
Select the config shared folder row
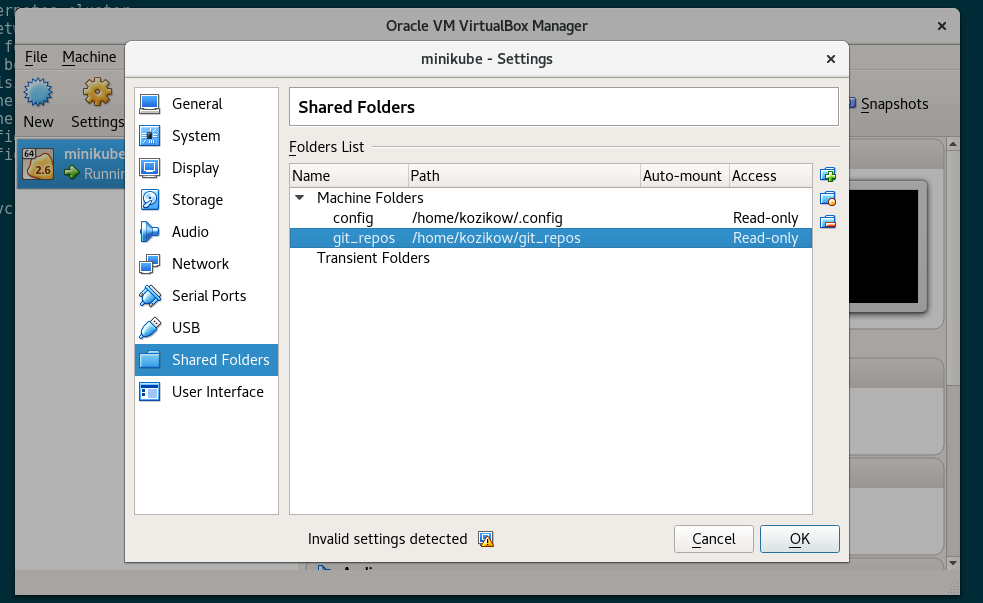[x=353, y=218]
